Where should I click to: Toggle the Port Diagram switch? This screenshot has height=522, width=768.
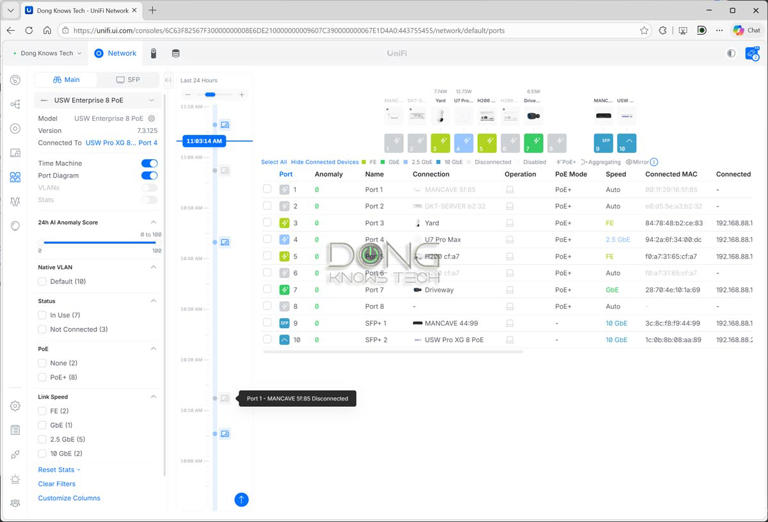149,176
